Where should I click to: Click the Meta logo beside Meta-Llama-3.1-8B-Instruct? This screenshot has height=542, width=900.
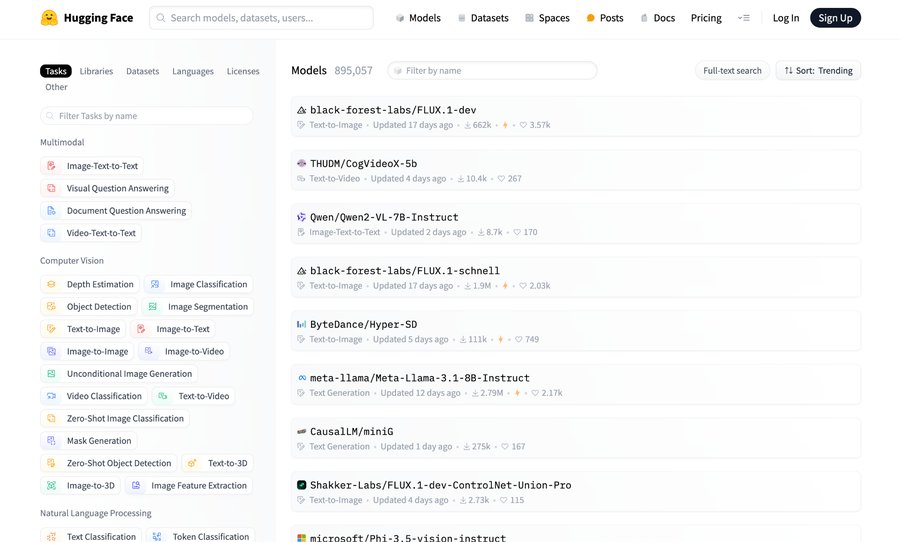pos(302,378)
